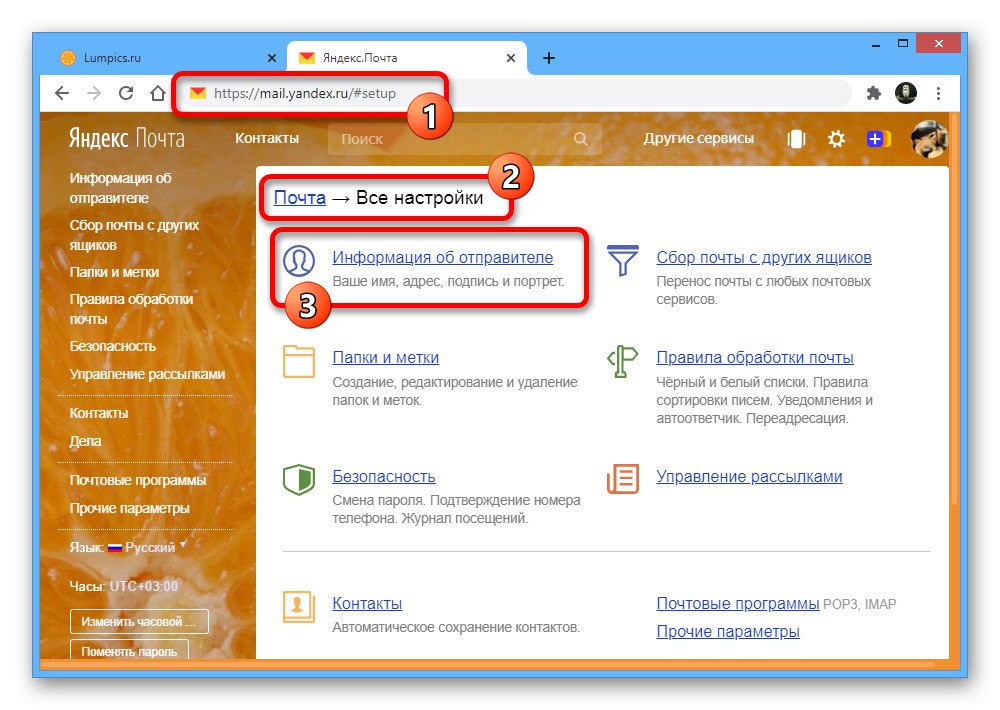The width and height of the screenshot is (1000, 710).
Task: Click the Все настройки heading text
Action: pyautogui.click(x=420, y=198)
